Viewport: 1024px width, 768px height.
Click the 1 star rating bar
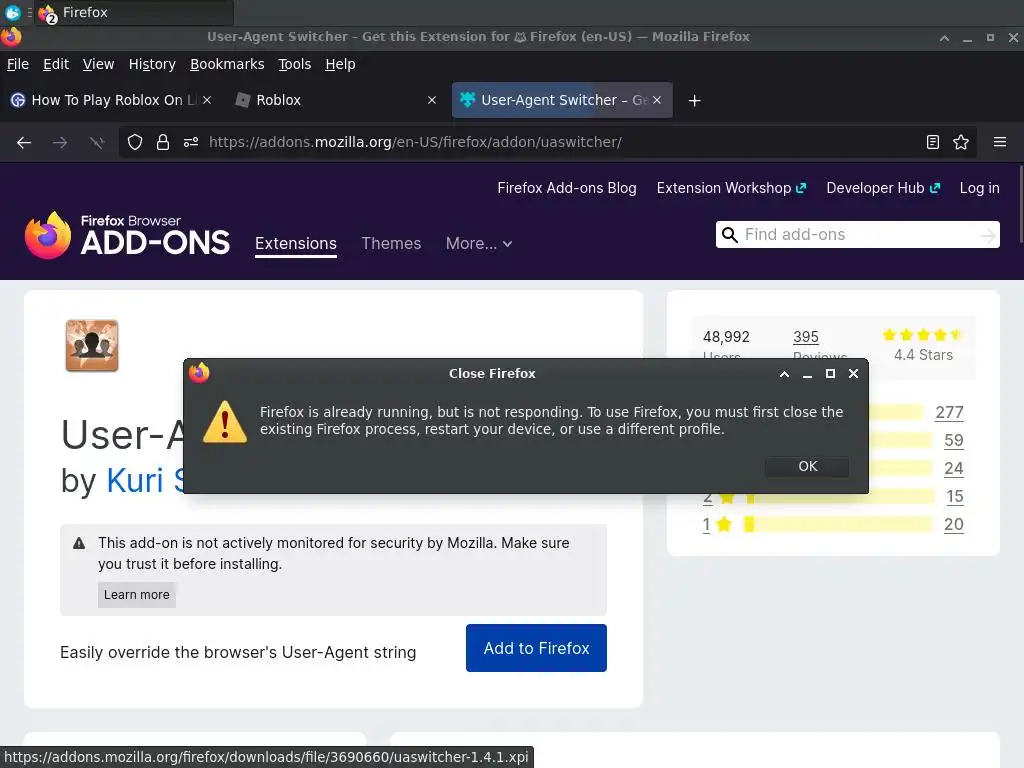click(838, 524)
